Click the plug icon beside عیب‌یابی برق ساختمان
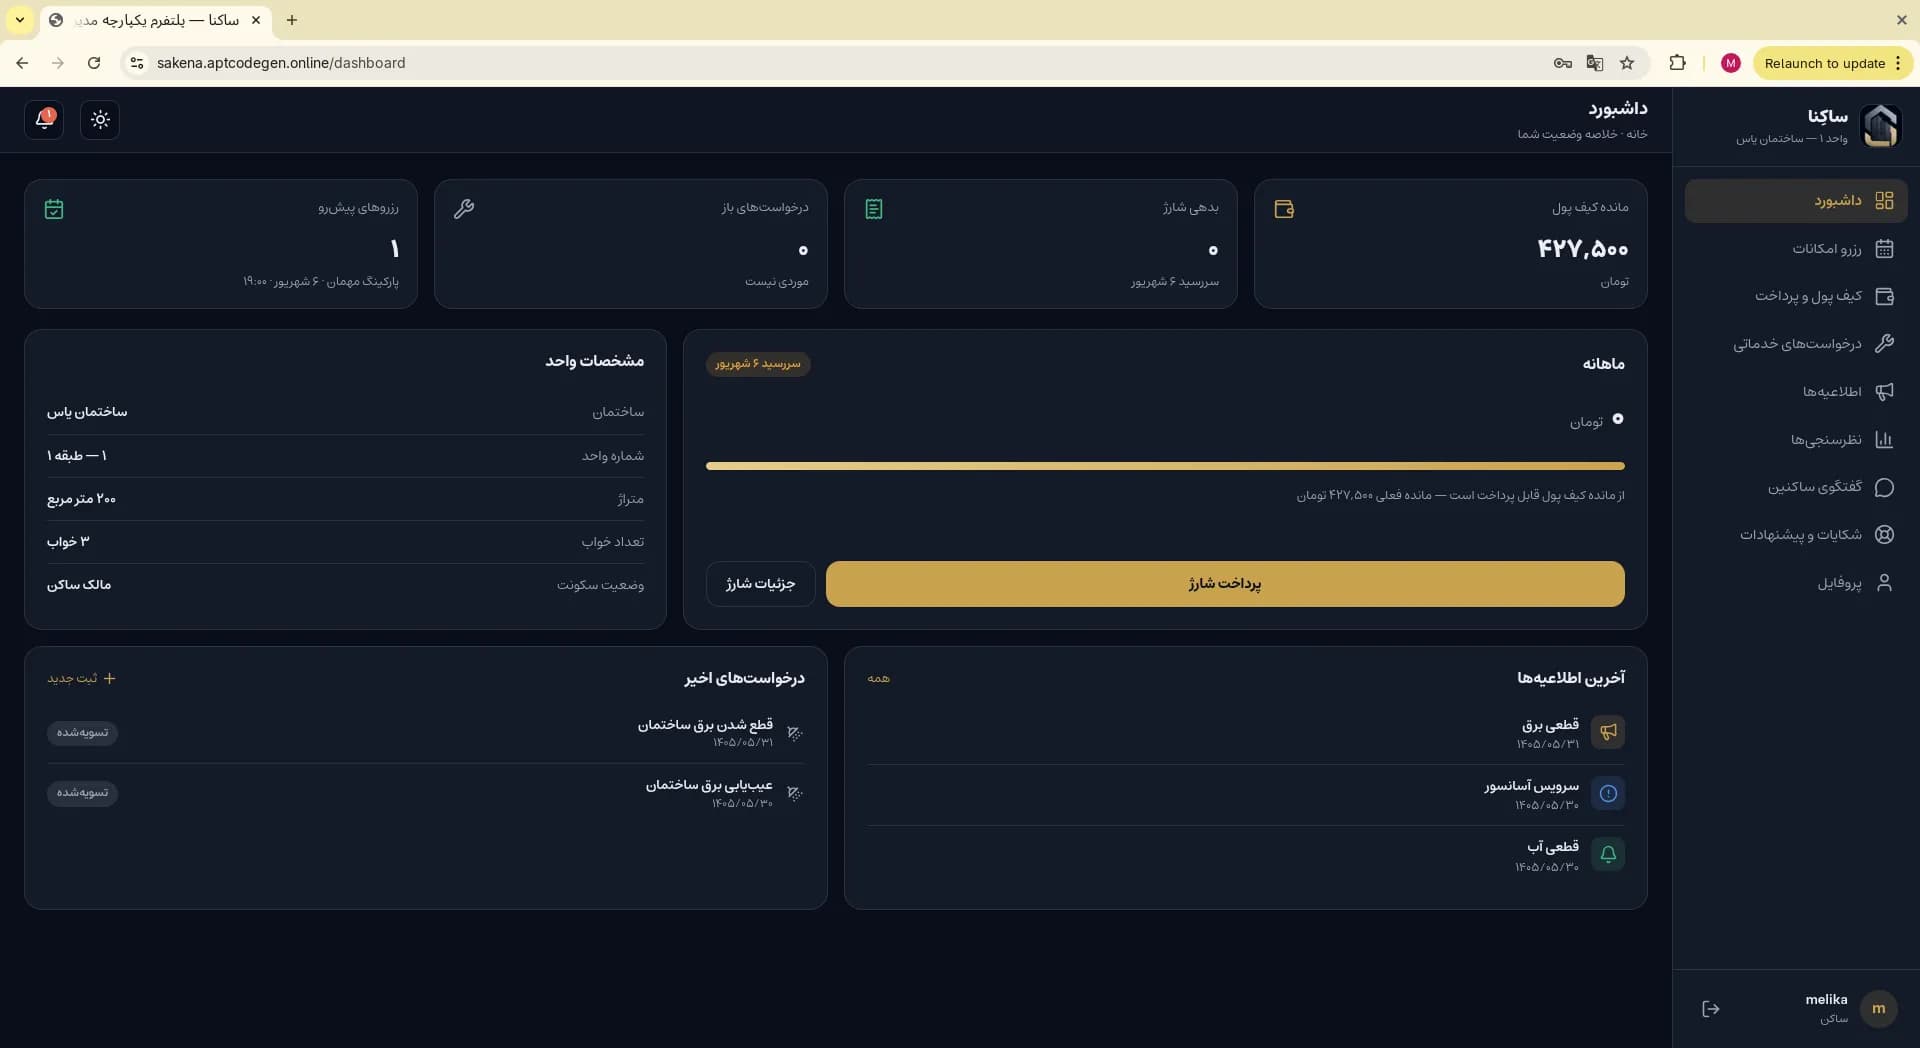The width and height of the screenshot is (1920, 1048). [795, 793]
